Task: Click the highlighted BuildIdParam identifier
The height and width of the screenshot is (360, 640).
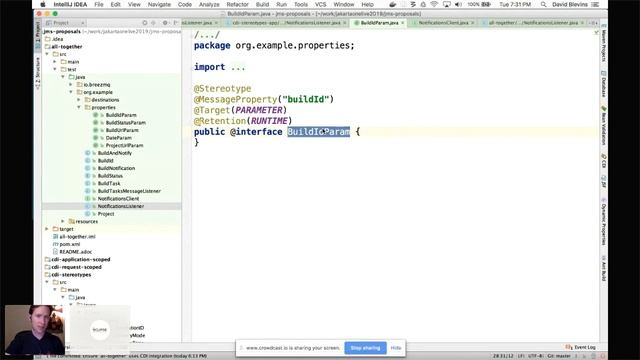Action: pyautogui.click(x=318, y=132)
